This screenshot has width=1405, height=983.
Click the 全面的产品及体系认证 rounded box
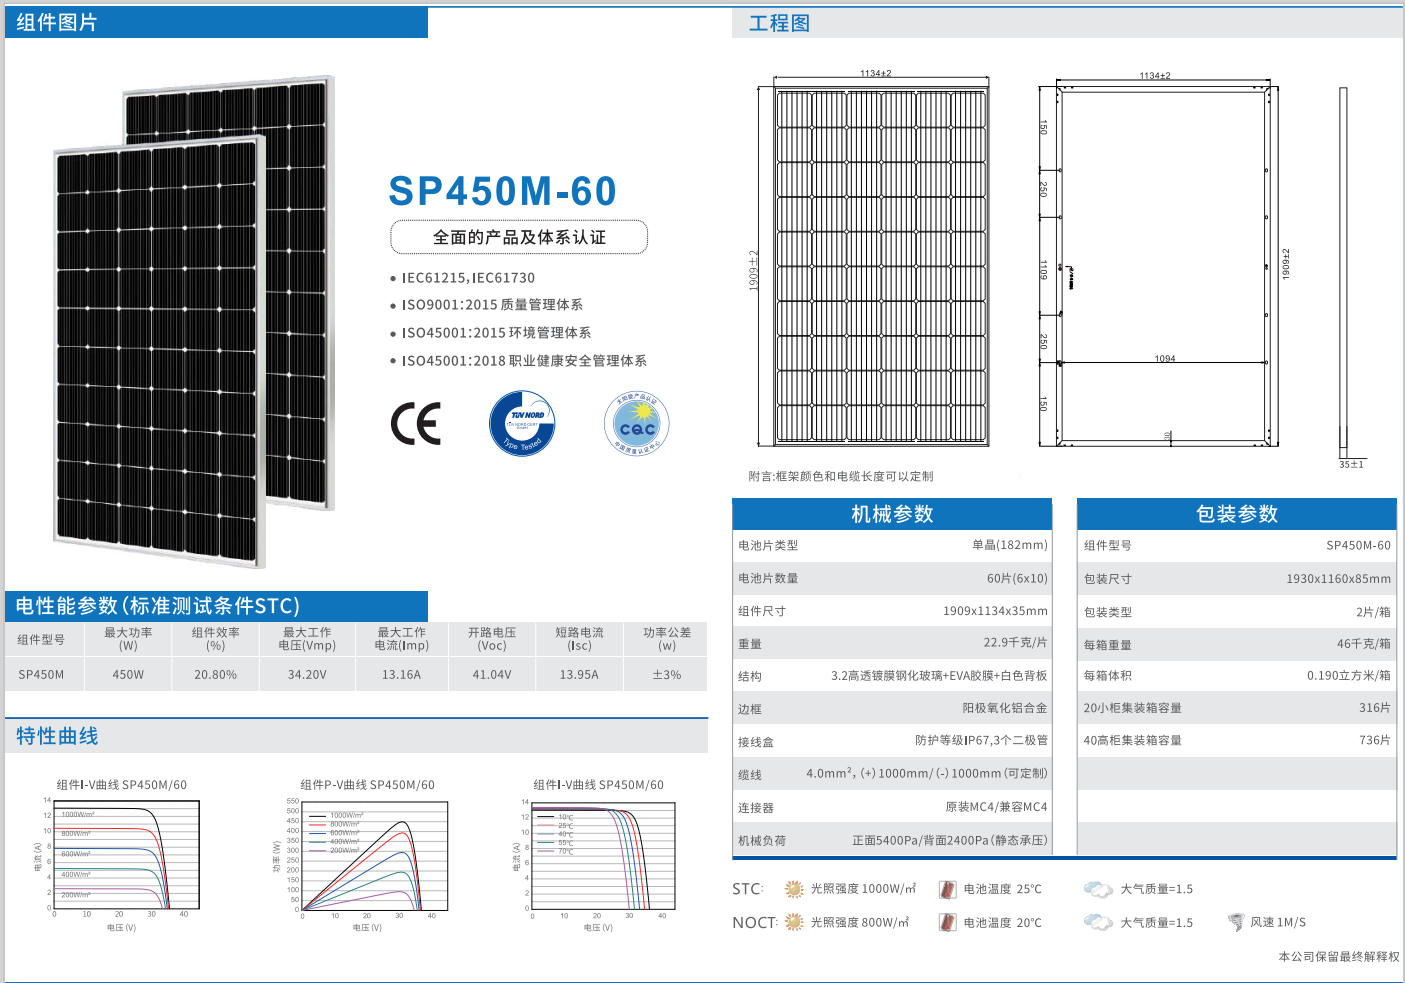click(x=519, y=237)
